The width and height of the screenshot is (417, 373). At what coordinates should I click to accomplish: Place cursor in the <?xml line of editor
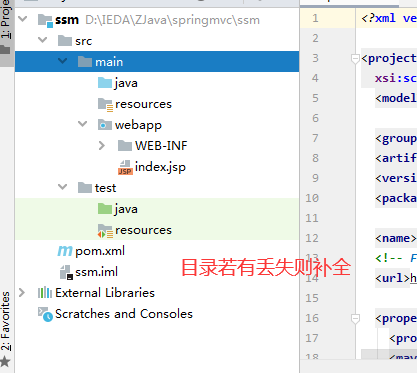(389, 18)
